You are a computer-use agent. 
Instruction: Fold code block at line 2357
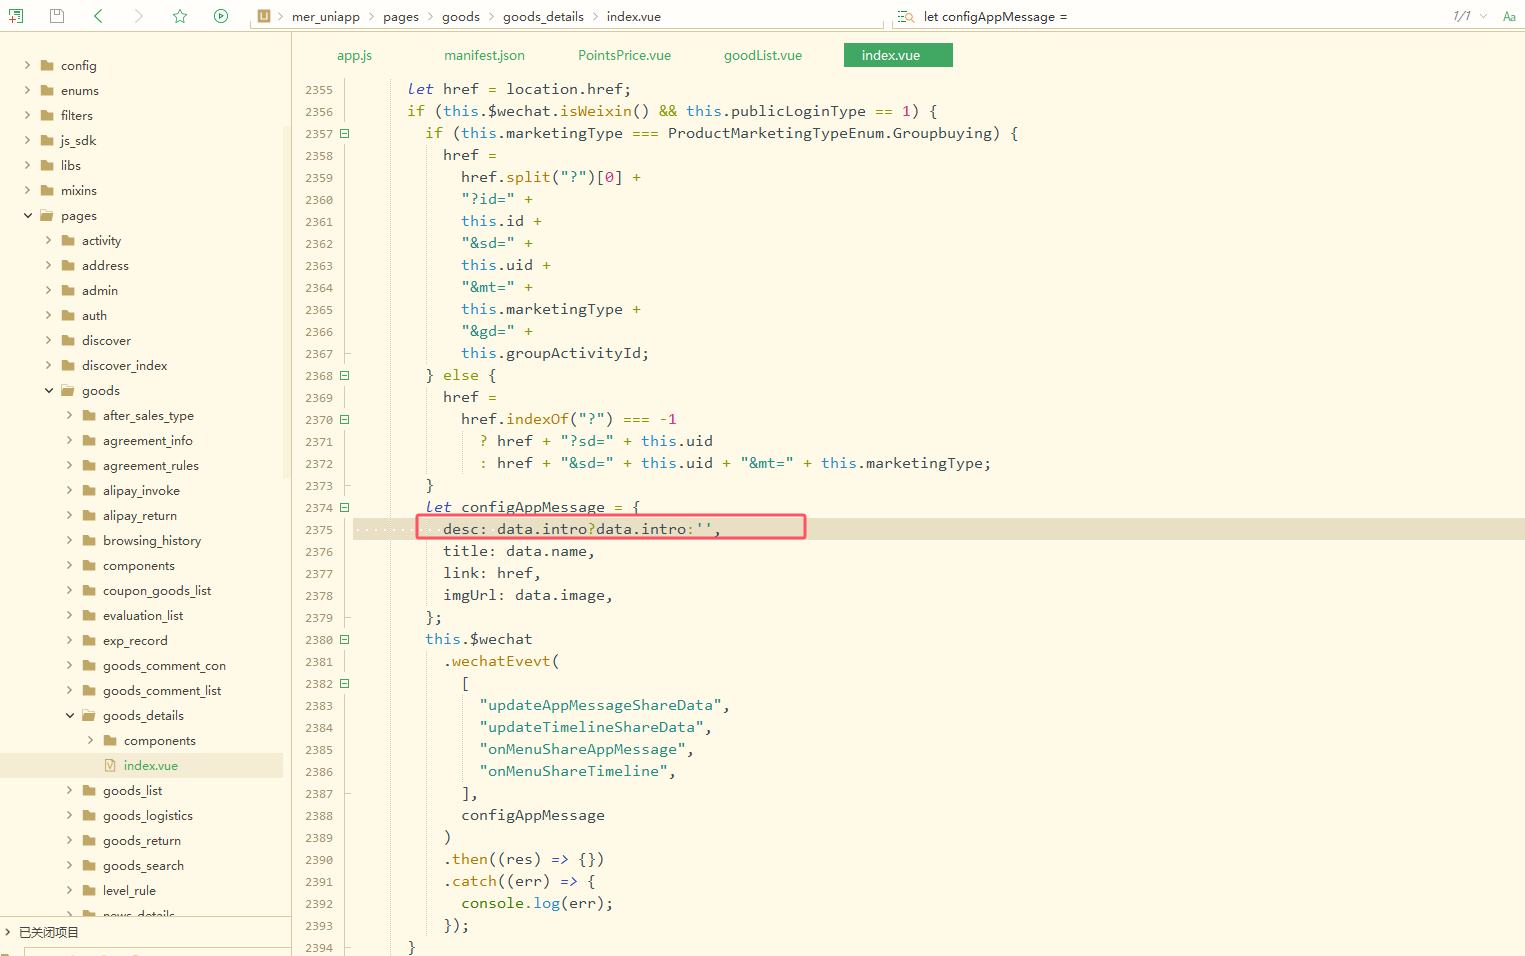[345, 133]
